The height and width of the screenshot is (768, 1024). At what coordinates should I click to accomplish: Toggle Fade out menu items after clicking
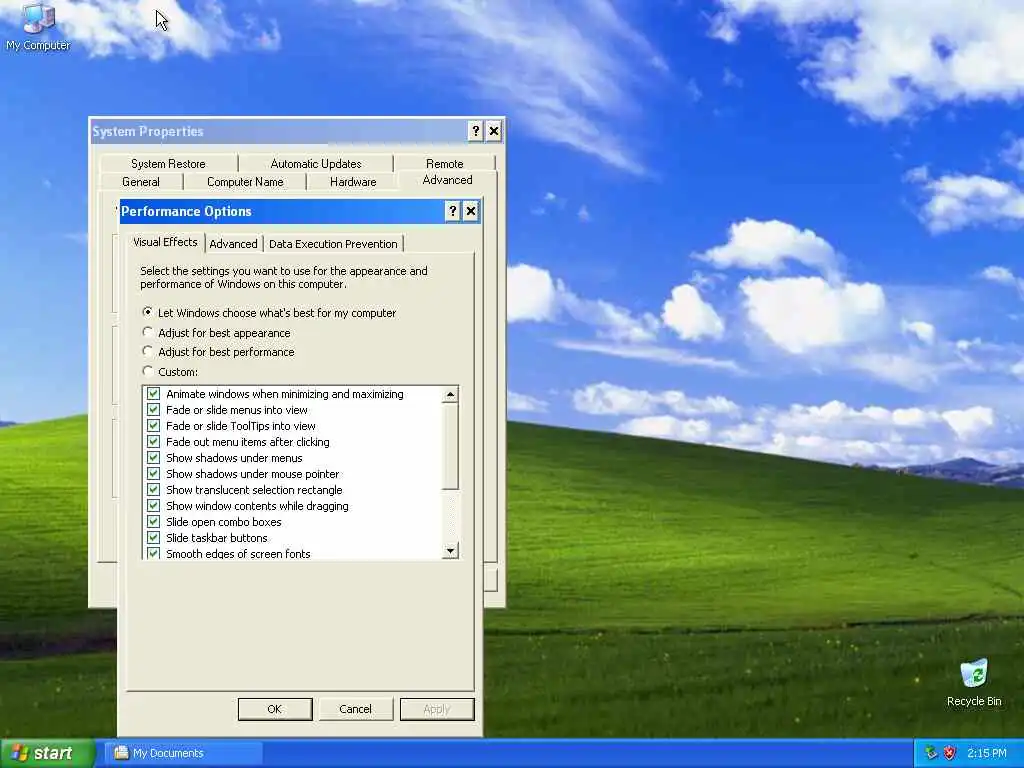(153, 441)
